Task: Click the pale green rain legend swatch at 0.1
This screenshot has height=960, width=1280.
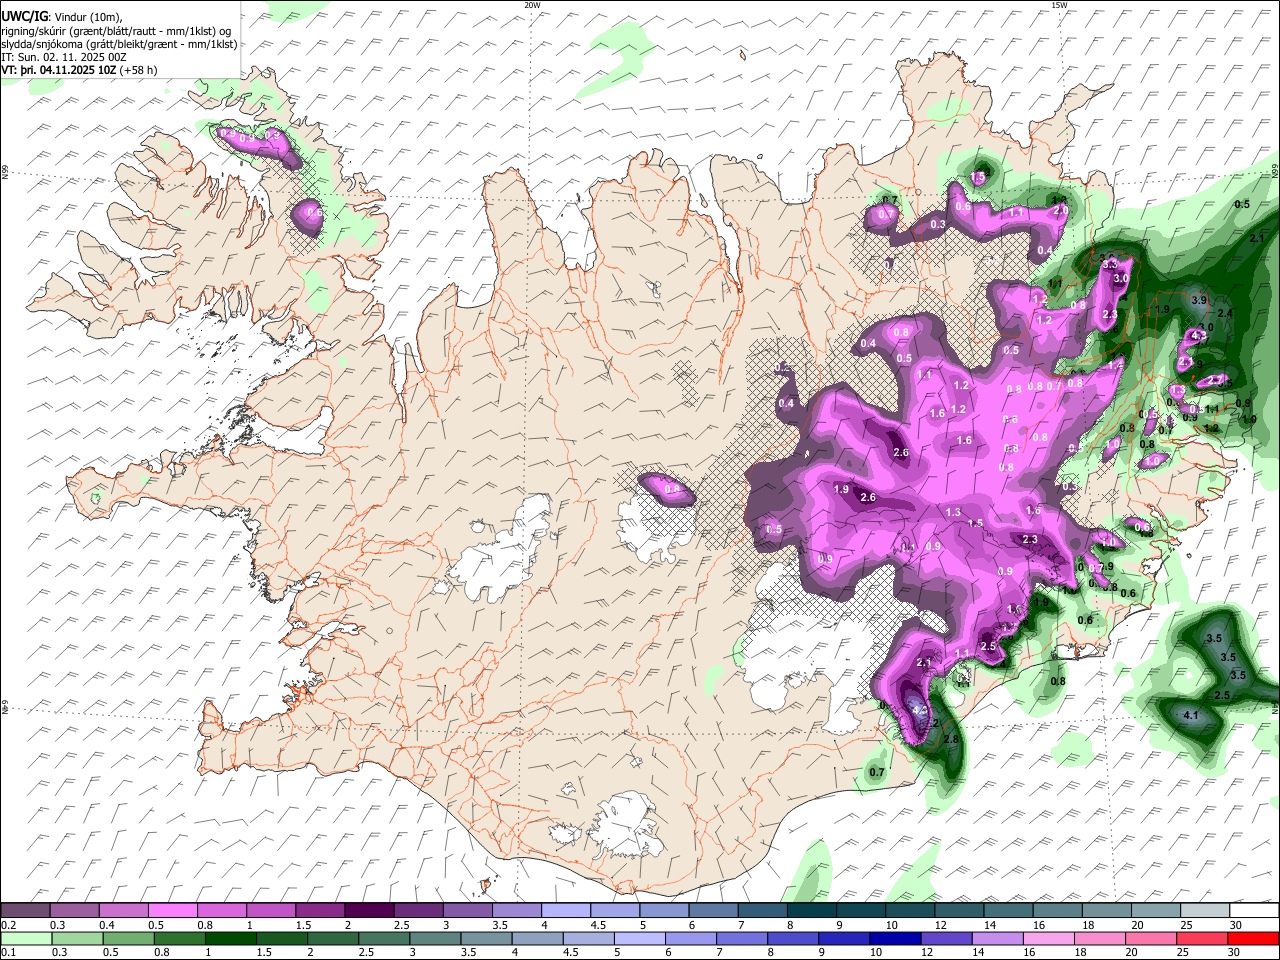Action: (26, 938)
